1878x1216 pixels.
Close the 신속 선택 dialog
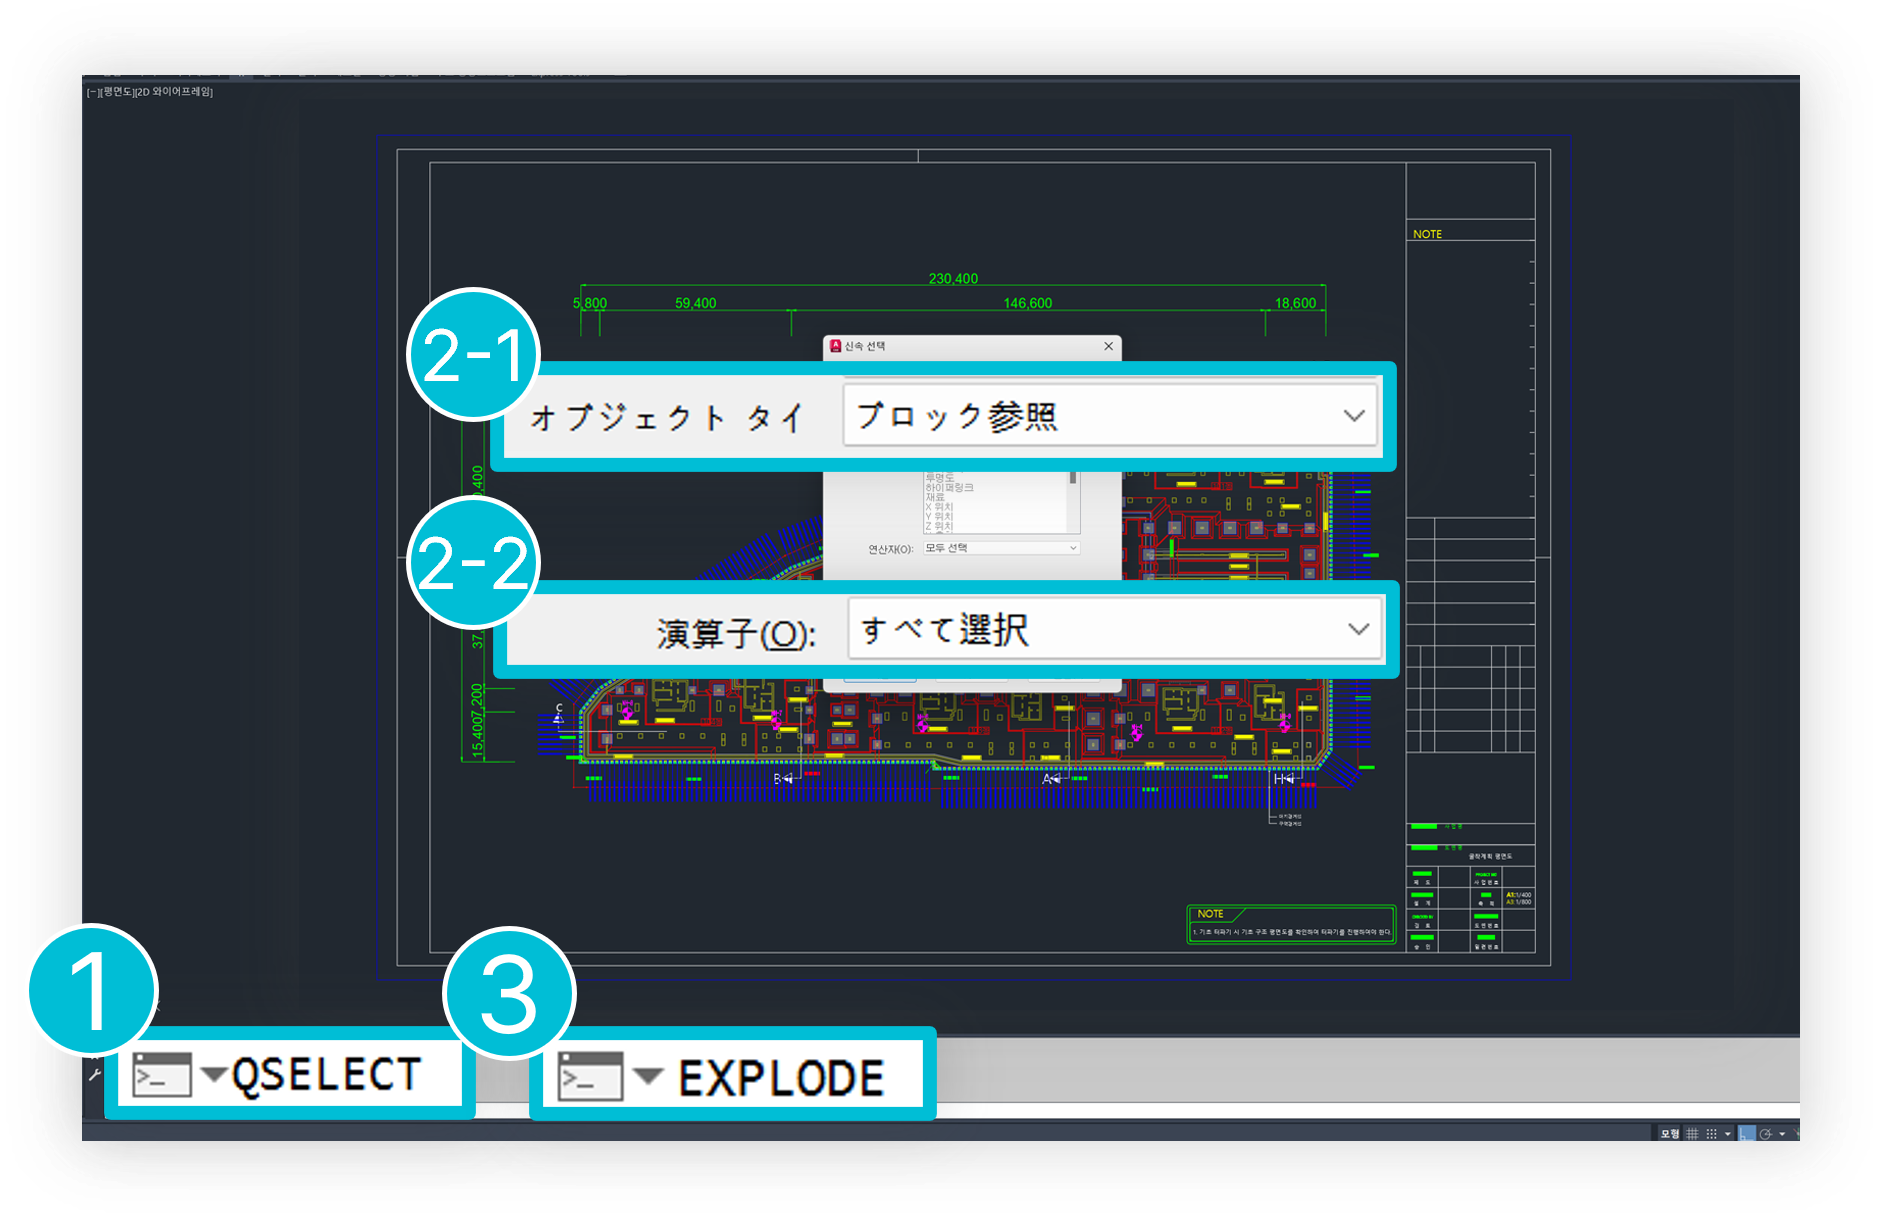(1108, 346)
